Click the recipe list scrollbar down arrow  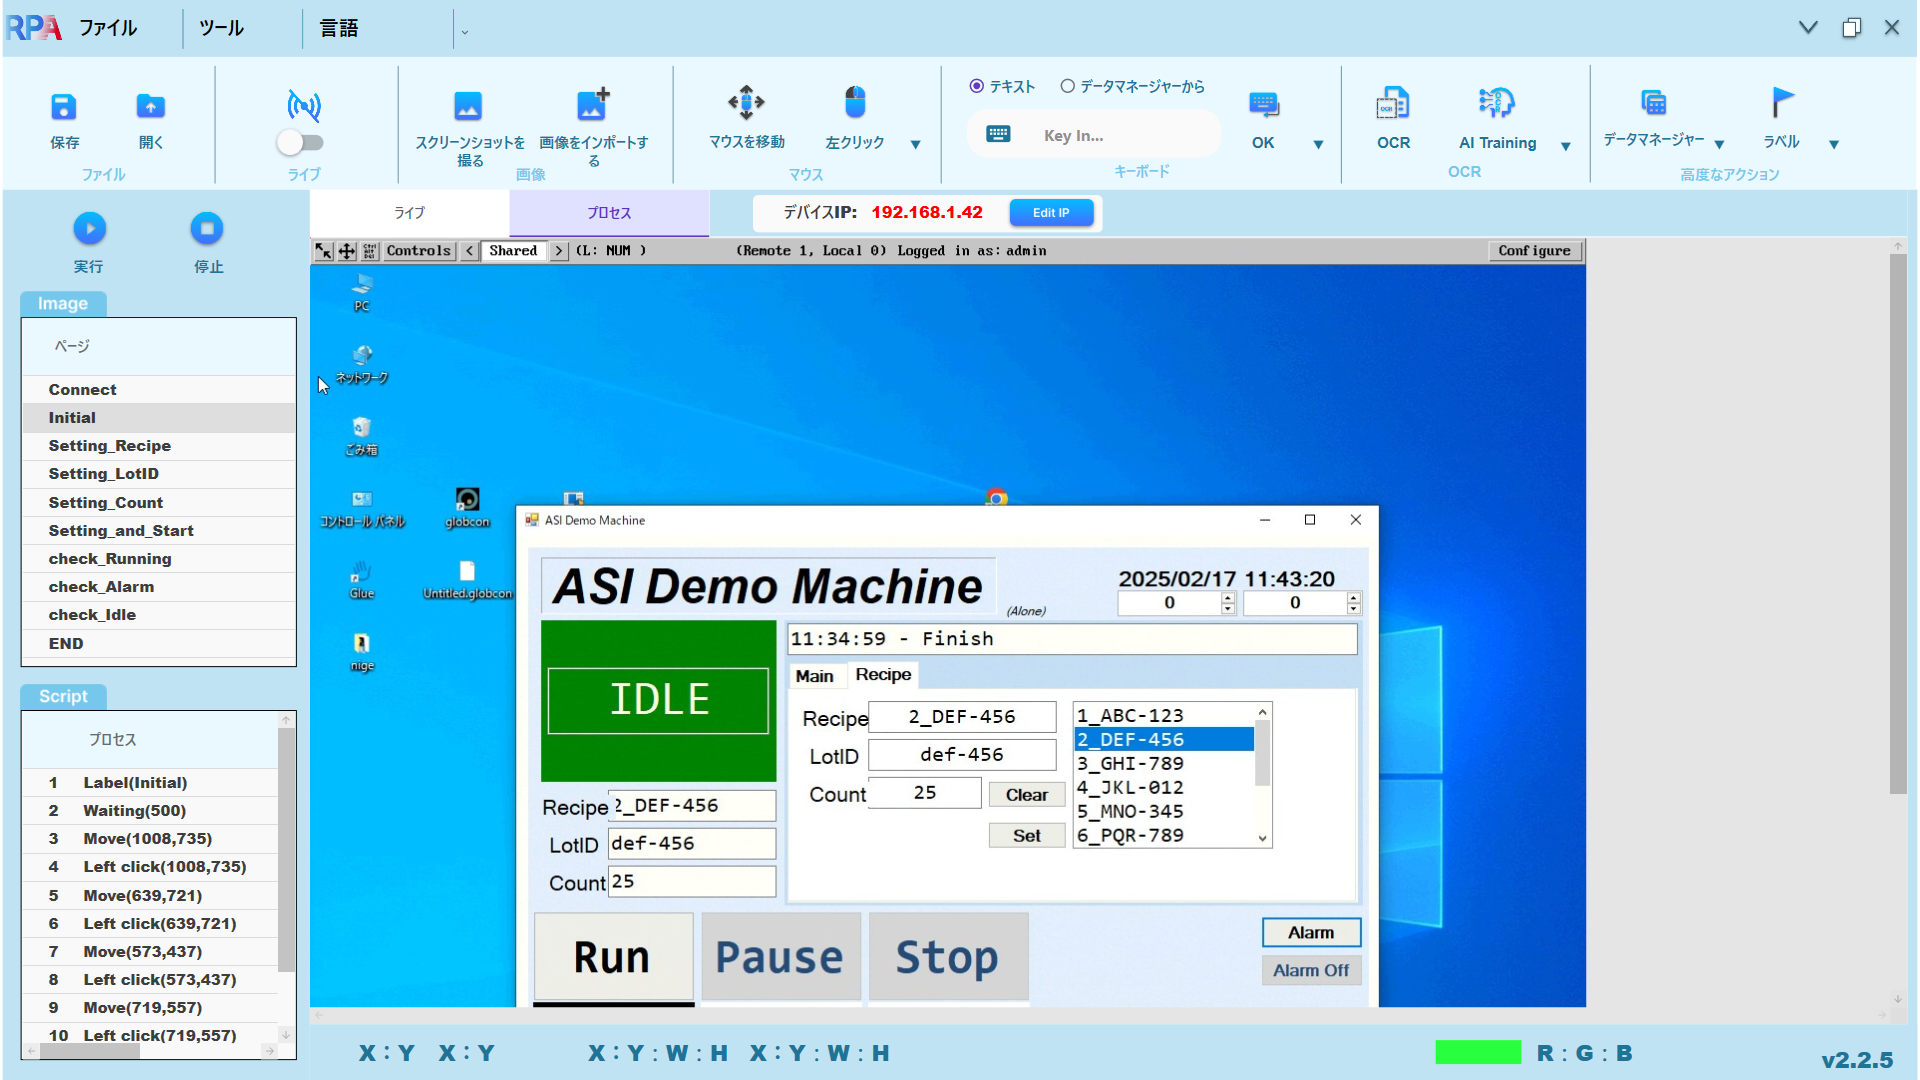1263,838
